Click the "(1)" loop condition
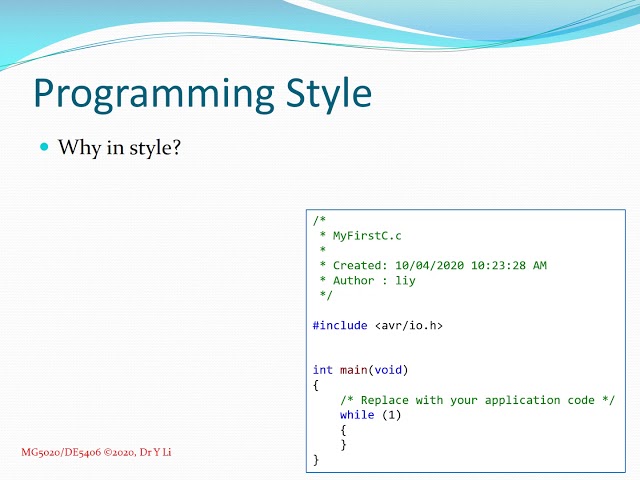This screenshot has width=640, height=480. point(391,415)
